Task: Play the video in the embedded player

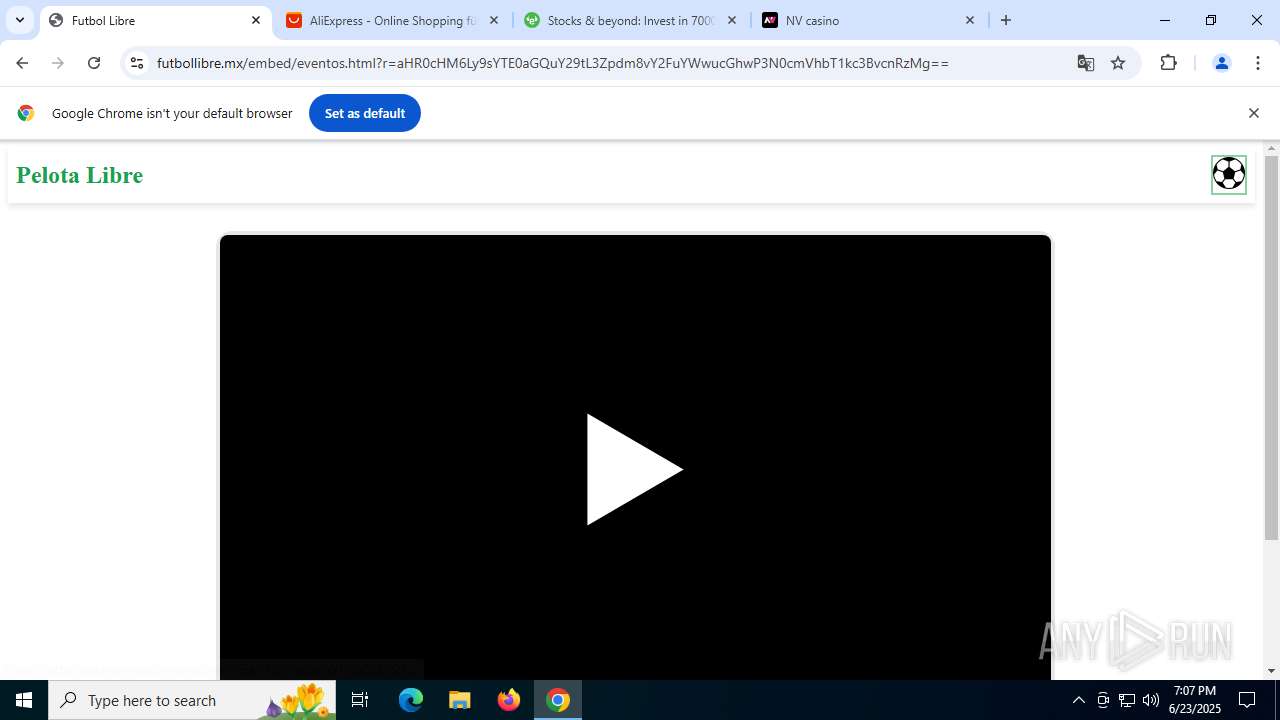Action: pos(634,469)
